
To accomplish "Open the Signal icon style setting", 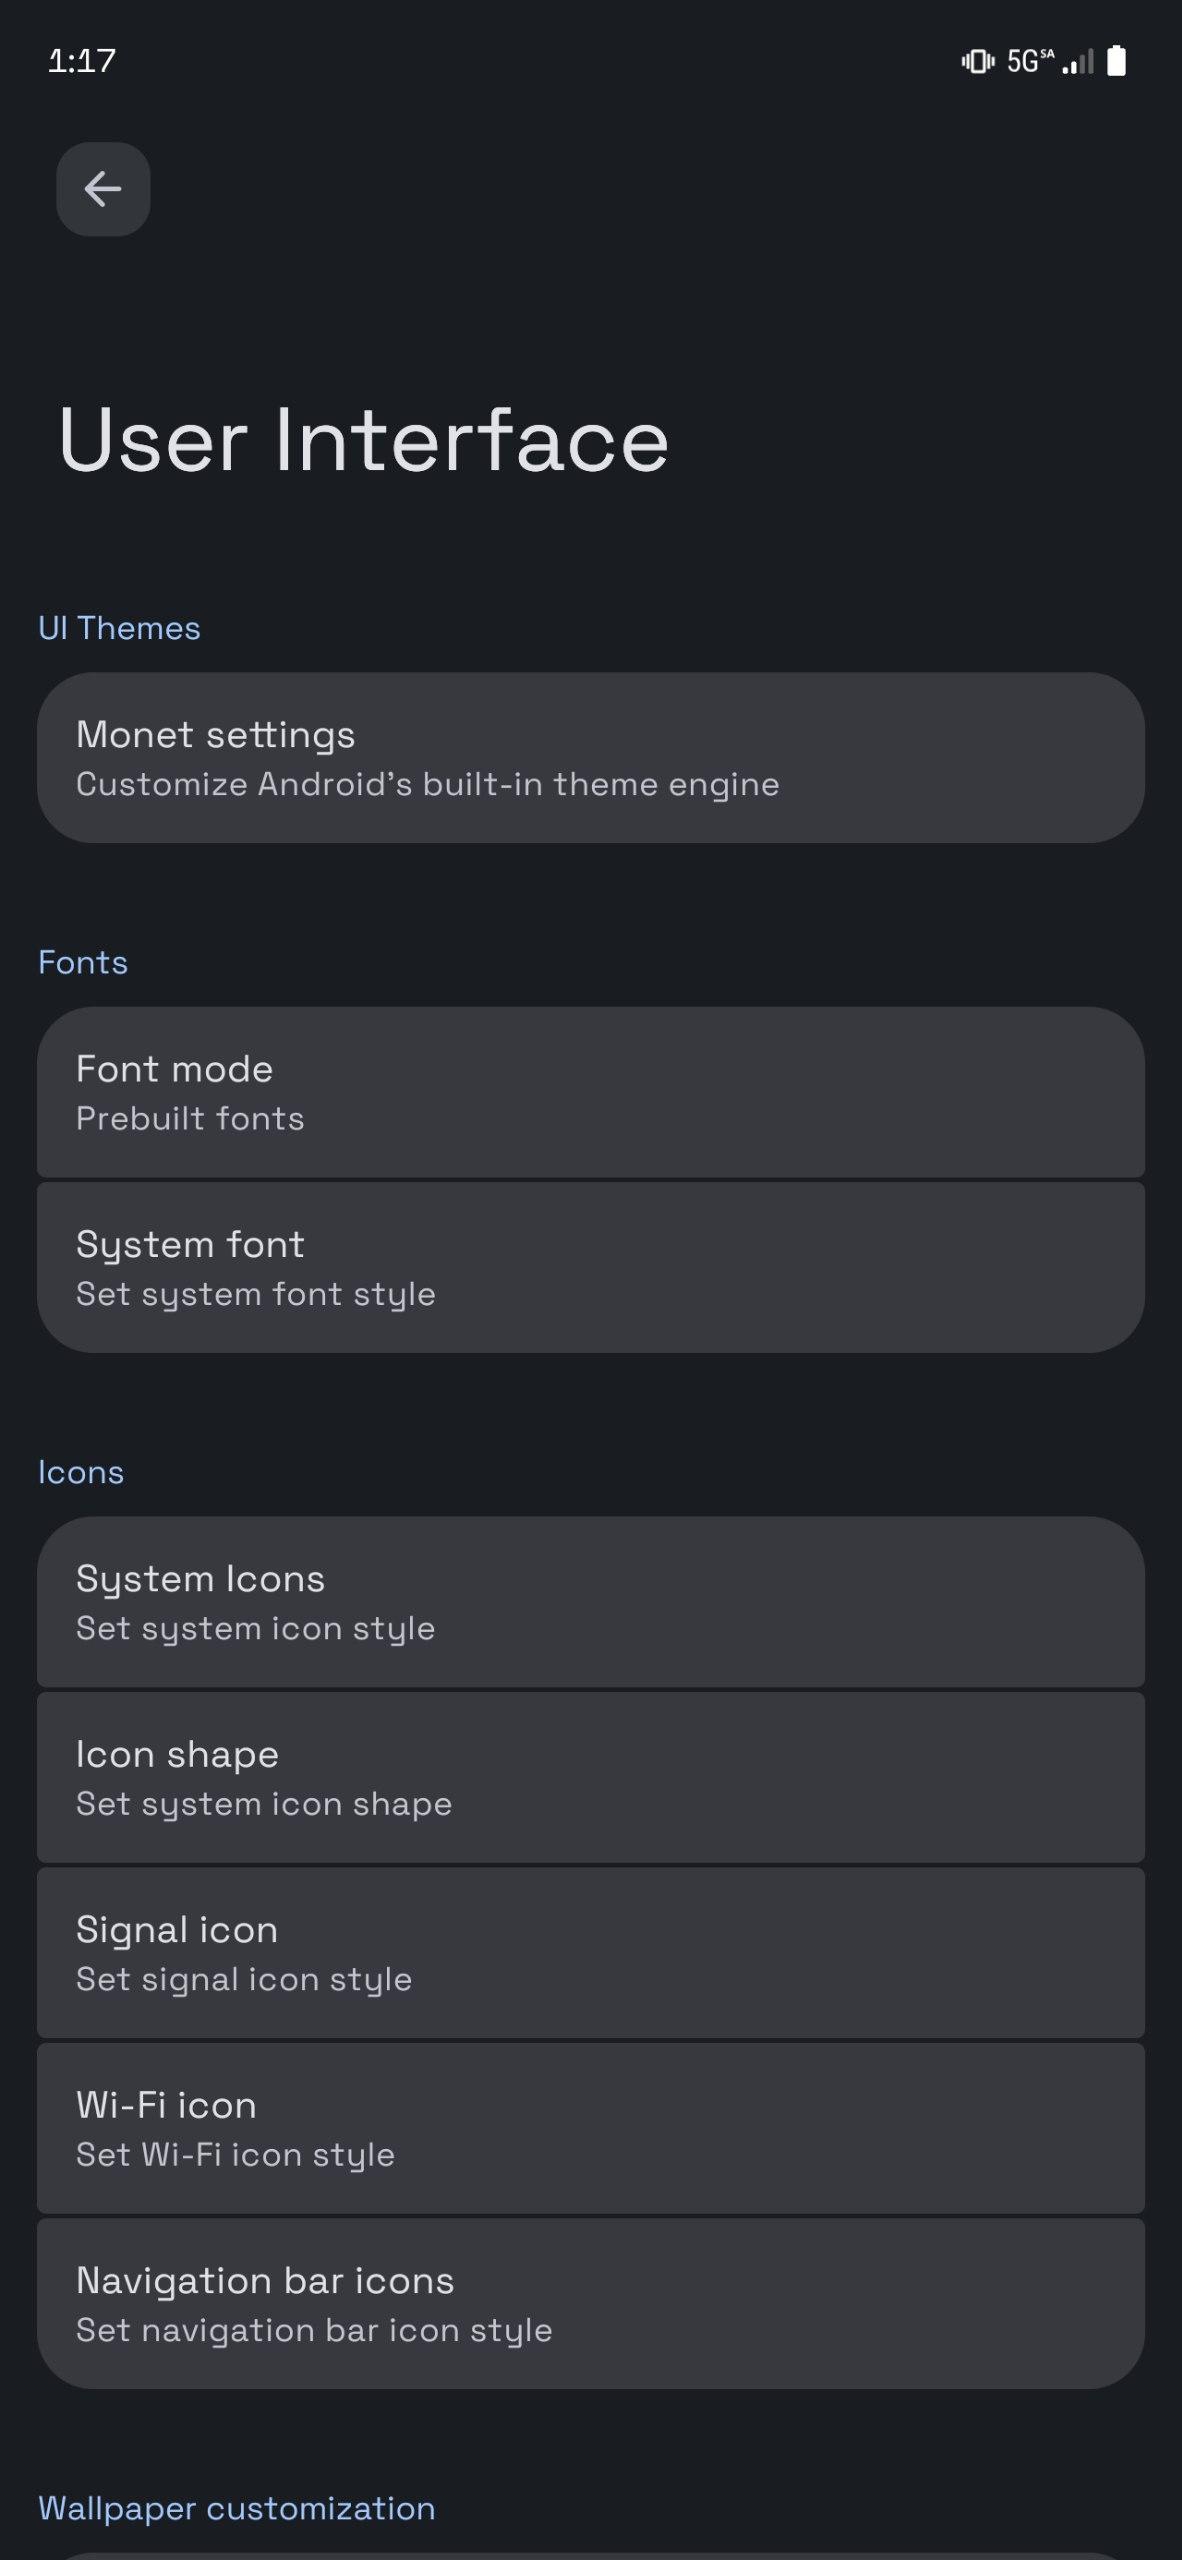I will point(590,1952).
